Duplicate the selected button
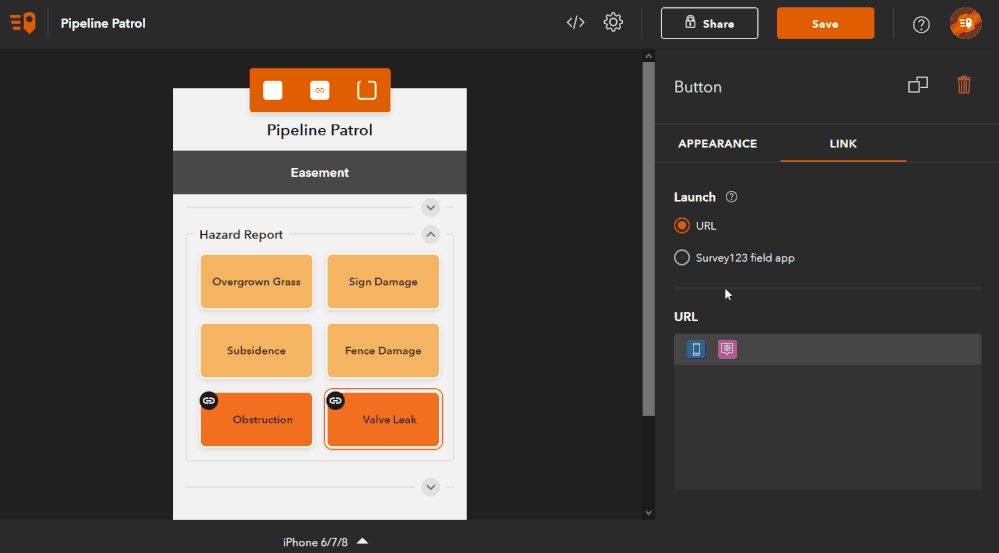The height and width of the screenshot is (553, 999). (x=917, y=85)
